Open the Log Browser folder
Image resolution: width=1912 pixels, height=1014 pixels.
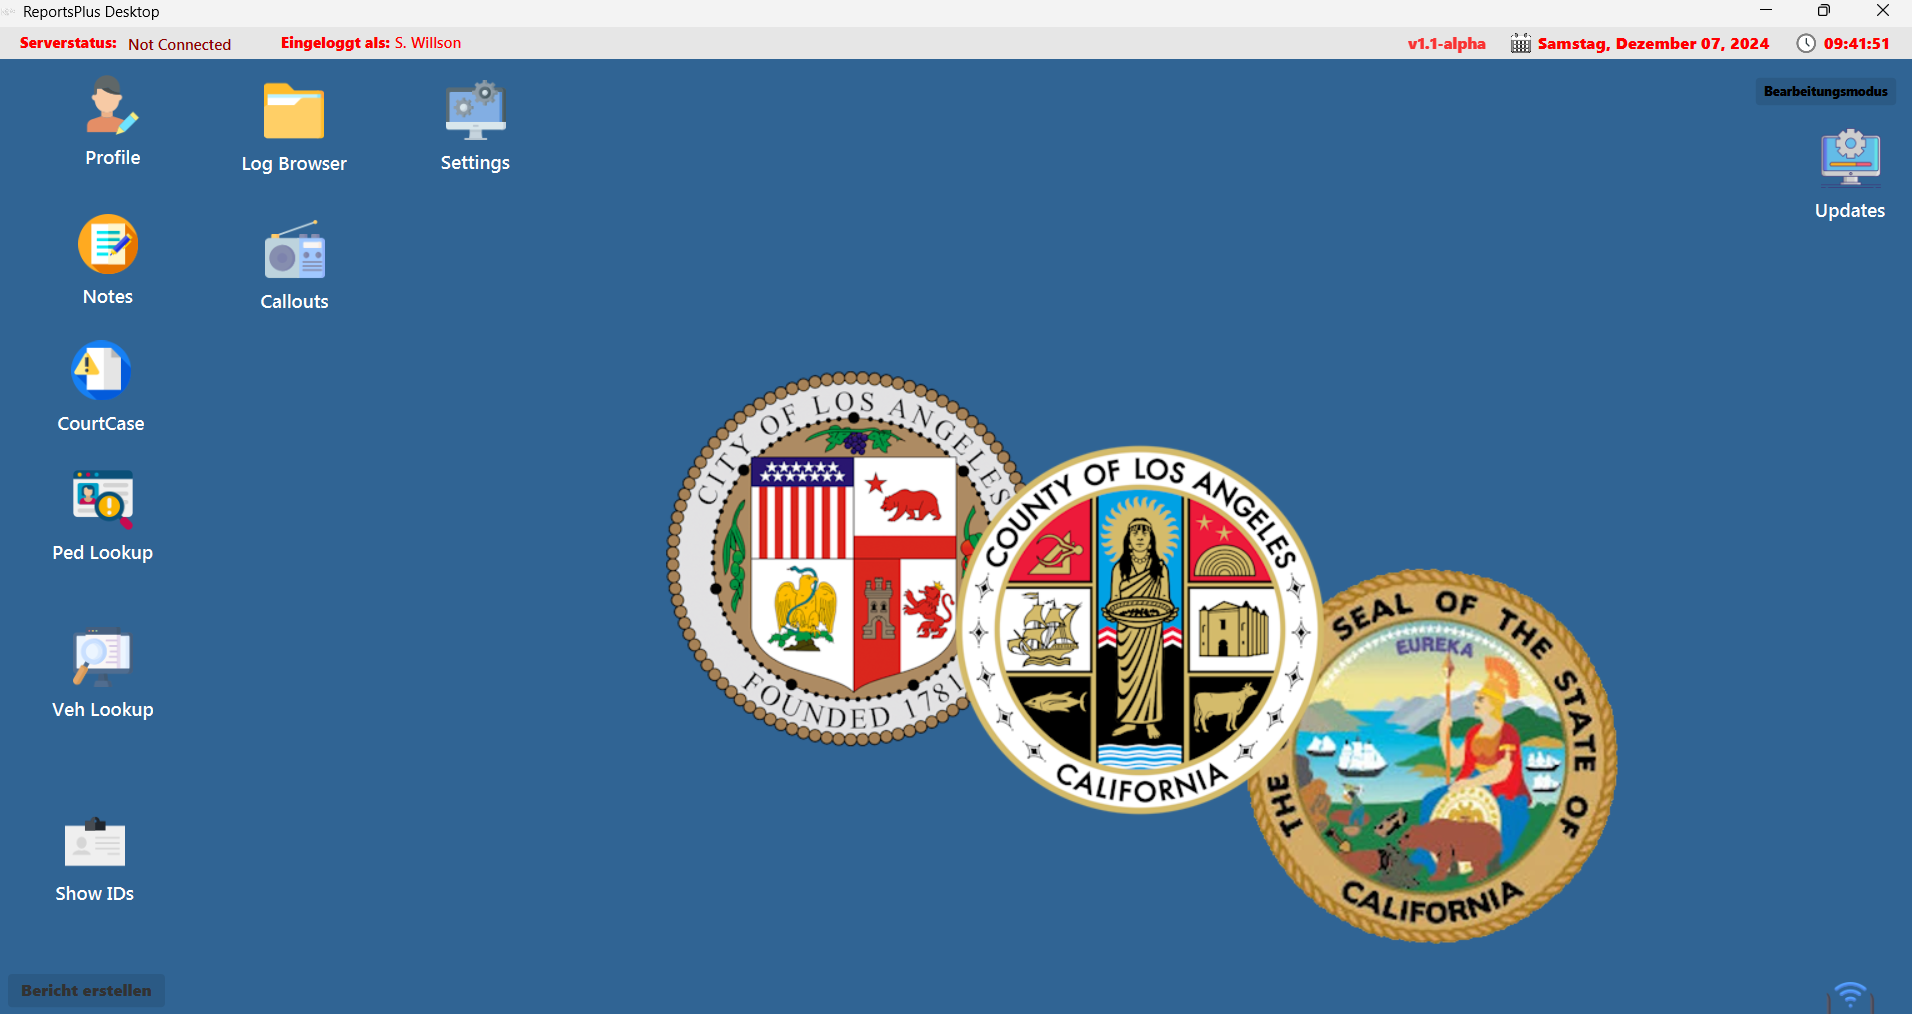pos(293,112)
